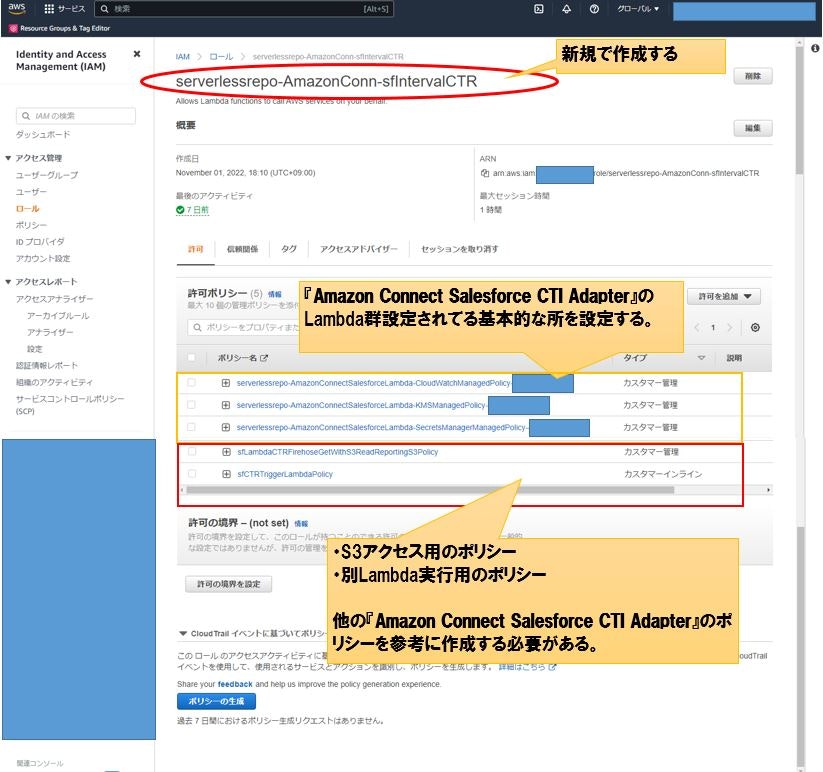Open the feedback link
823x772 pixels.
(x=235, y=684)
